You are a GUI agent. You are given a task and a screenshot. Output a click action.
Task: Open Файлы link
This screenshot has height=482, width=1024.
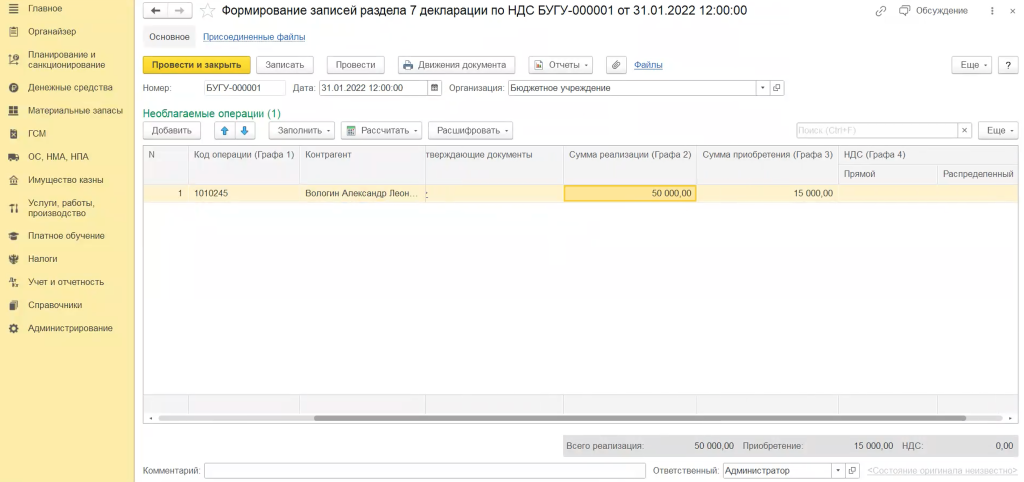[x=648, y=65]
